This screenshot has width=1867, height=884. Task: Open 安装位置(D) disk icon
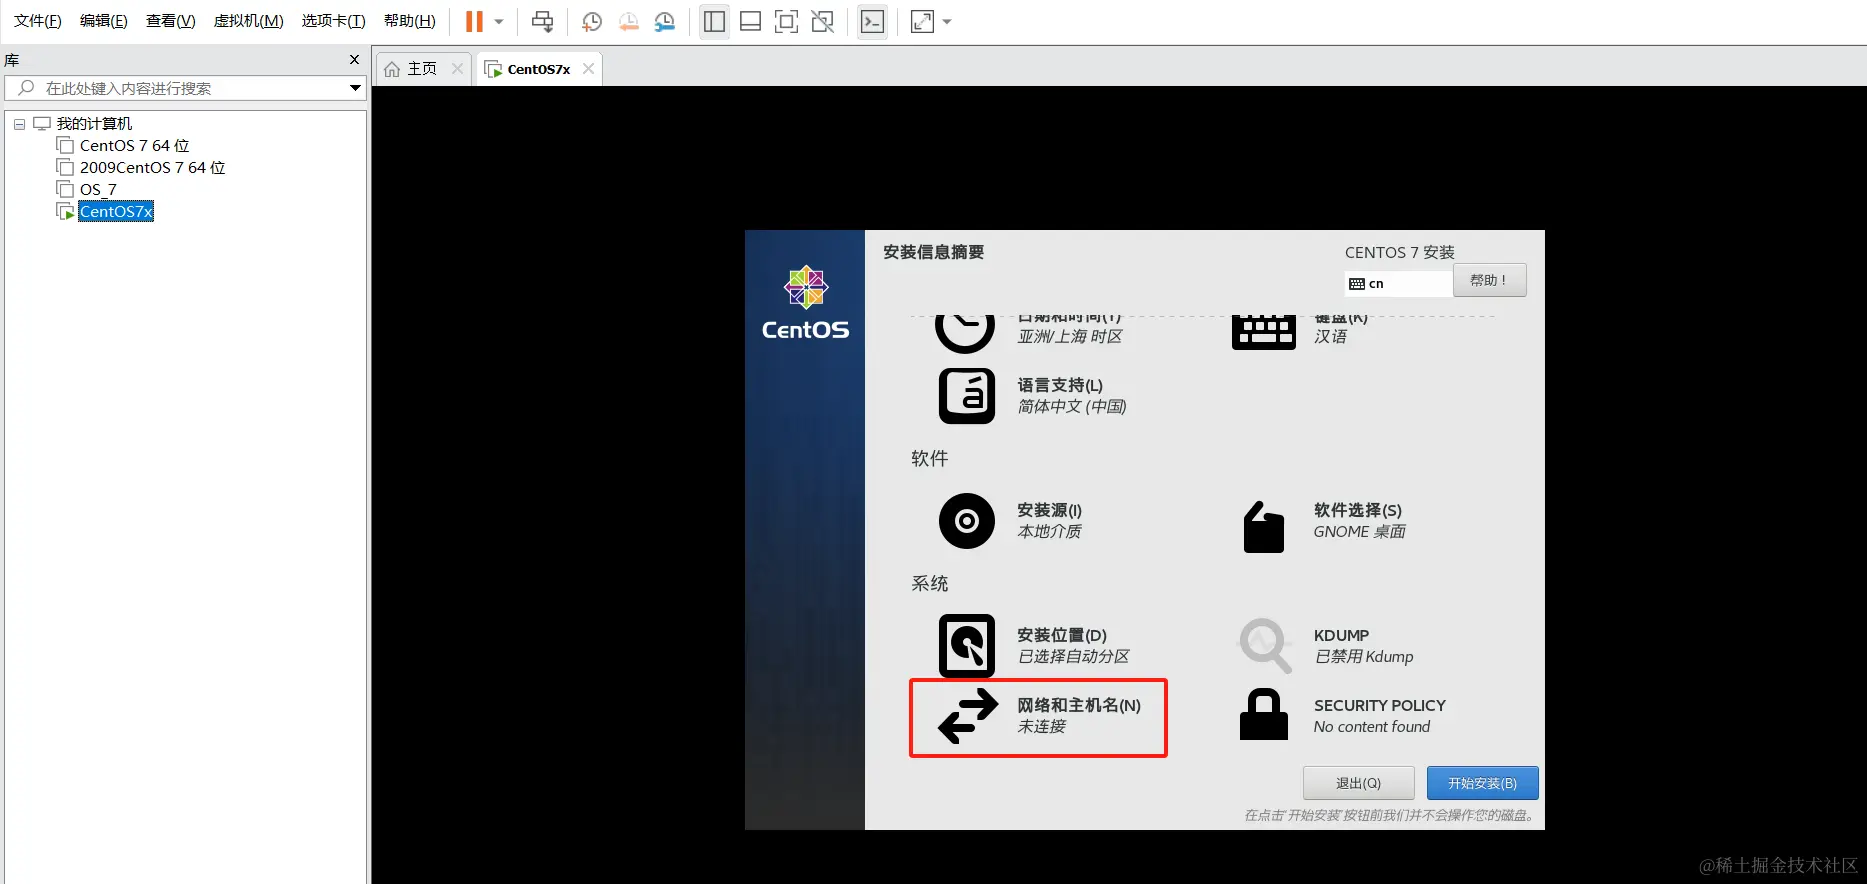coord(967,646)
